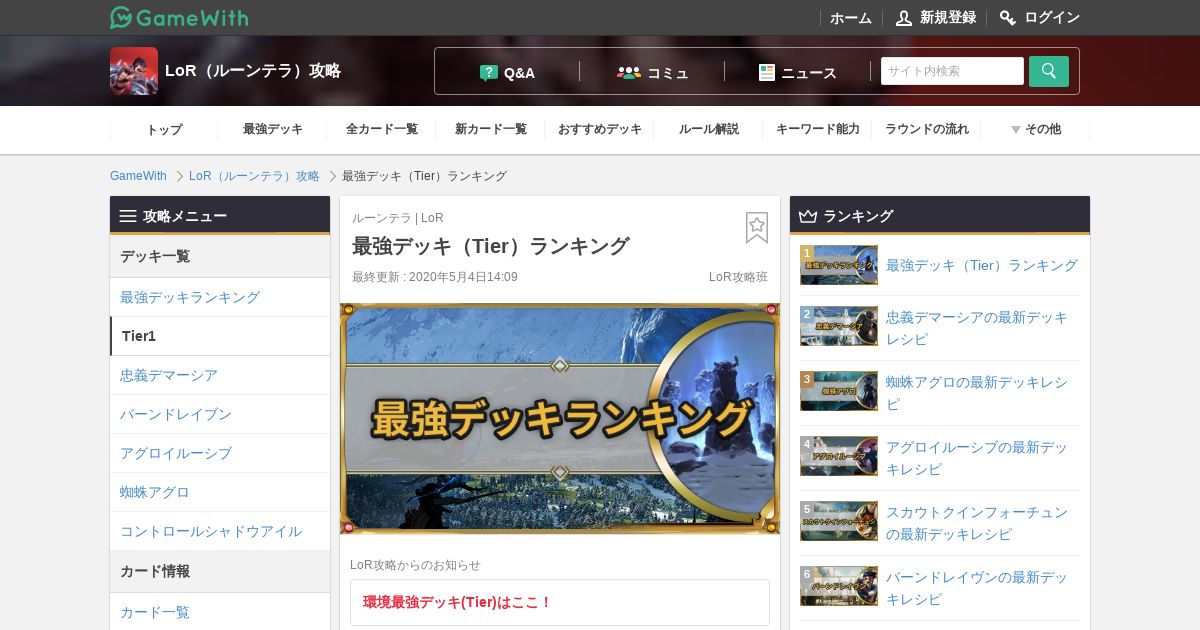Open ranking link バーンドレイヴンの最新デッキレシピ
The width and height of the screenshot is (1200, 630).
[x=977, y=588]
